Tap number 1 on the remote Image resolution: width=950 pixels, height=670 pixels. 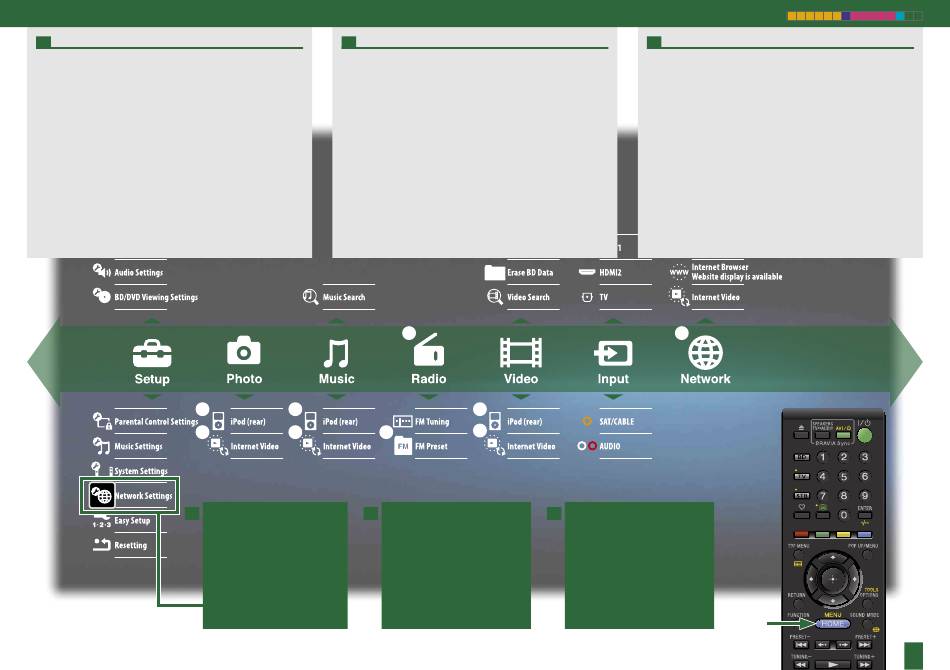[822, 457]
